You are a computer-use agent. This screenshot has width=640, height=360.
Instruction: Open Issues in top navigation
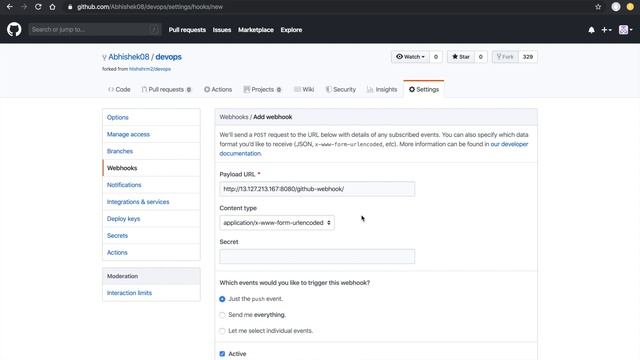[222, 30]
